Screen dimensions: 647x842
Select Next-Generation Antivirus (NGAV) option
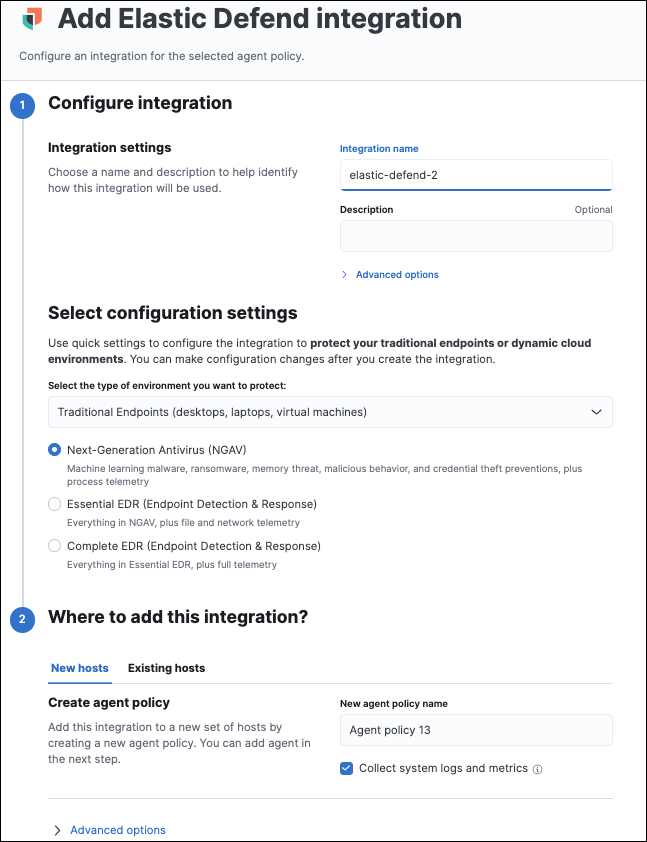pos(55,450)
